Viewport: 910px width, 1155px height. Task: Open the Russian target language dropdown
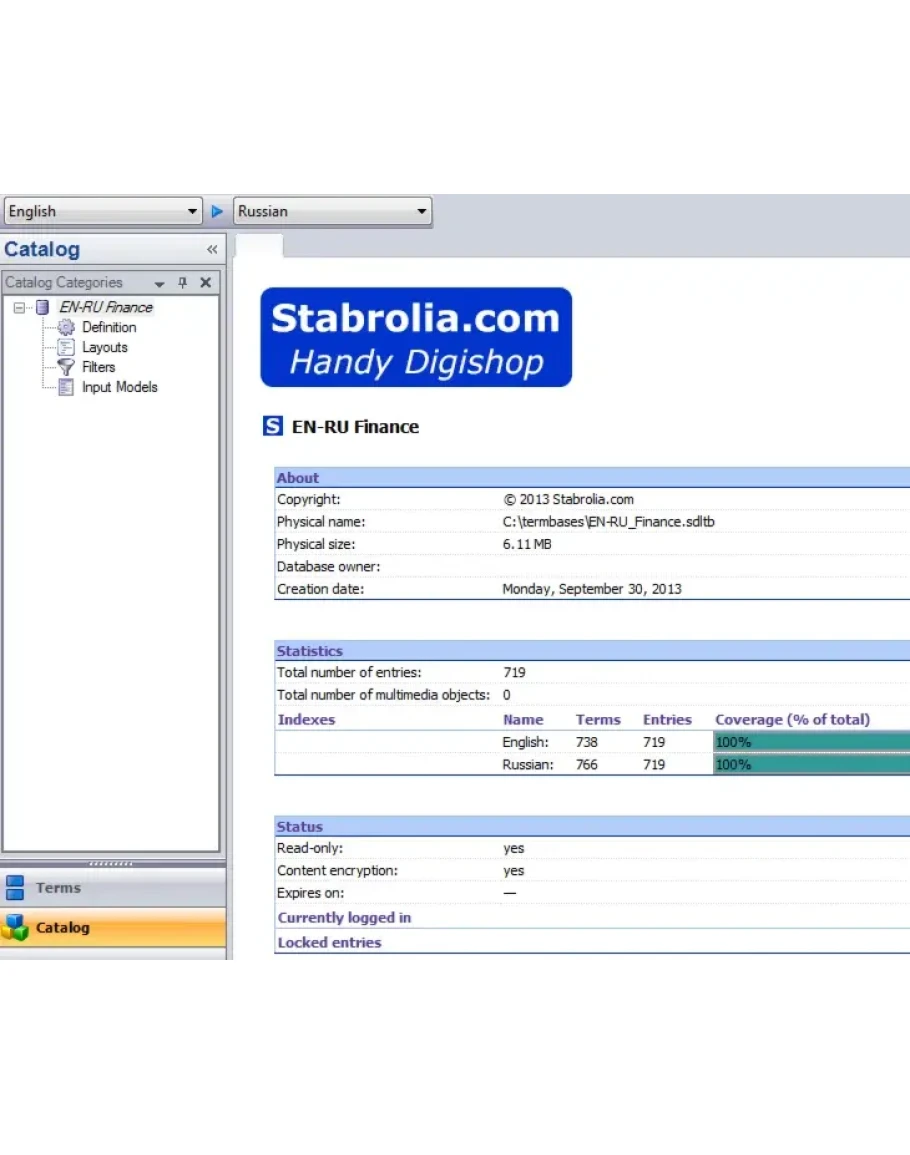pyautogui.click(x=421, y=212)
